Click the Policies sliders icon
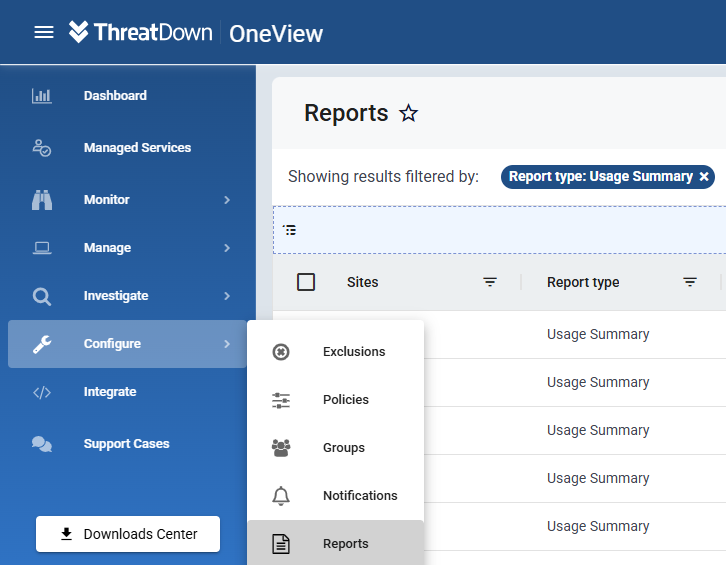The width and height of the screenshot is (726, 565). pos(281,400)
